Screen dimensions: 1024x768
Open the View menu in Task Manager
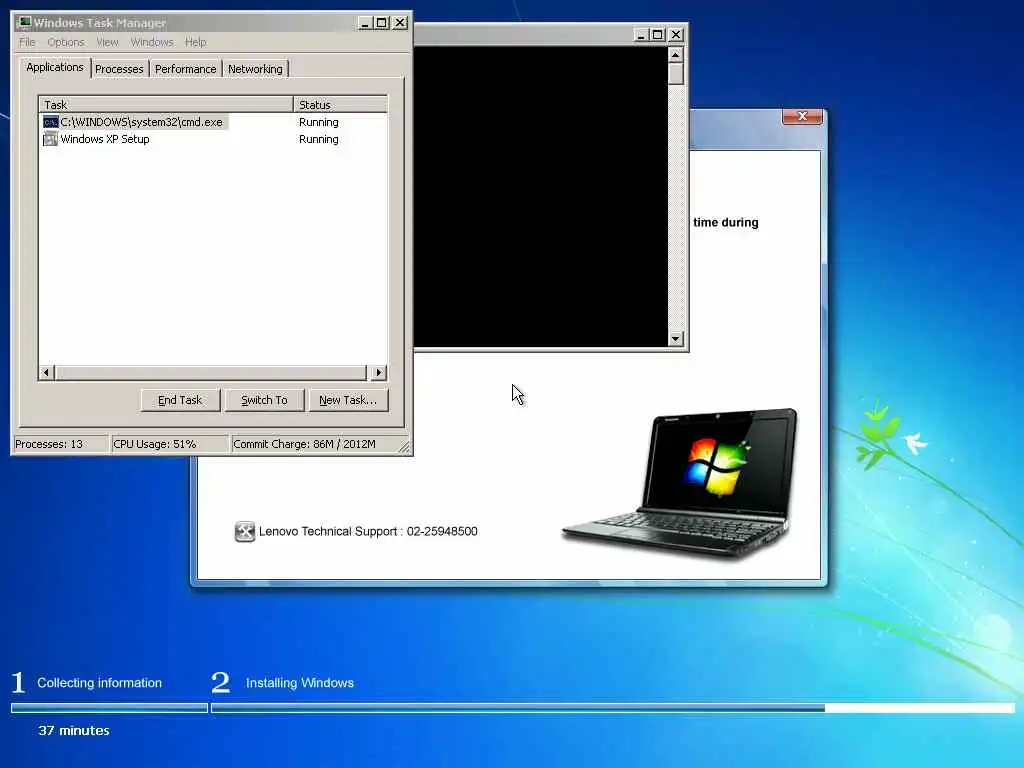click(107, 42)
